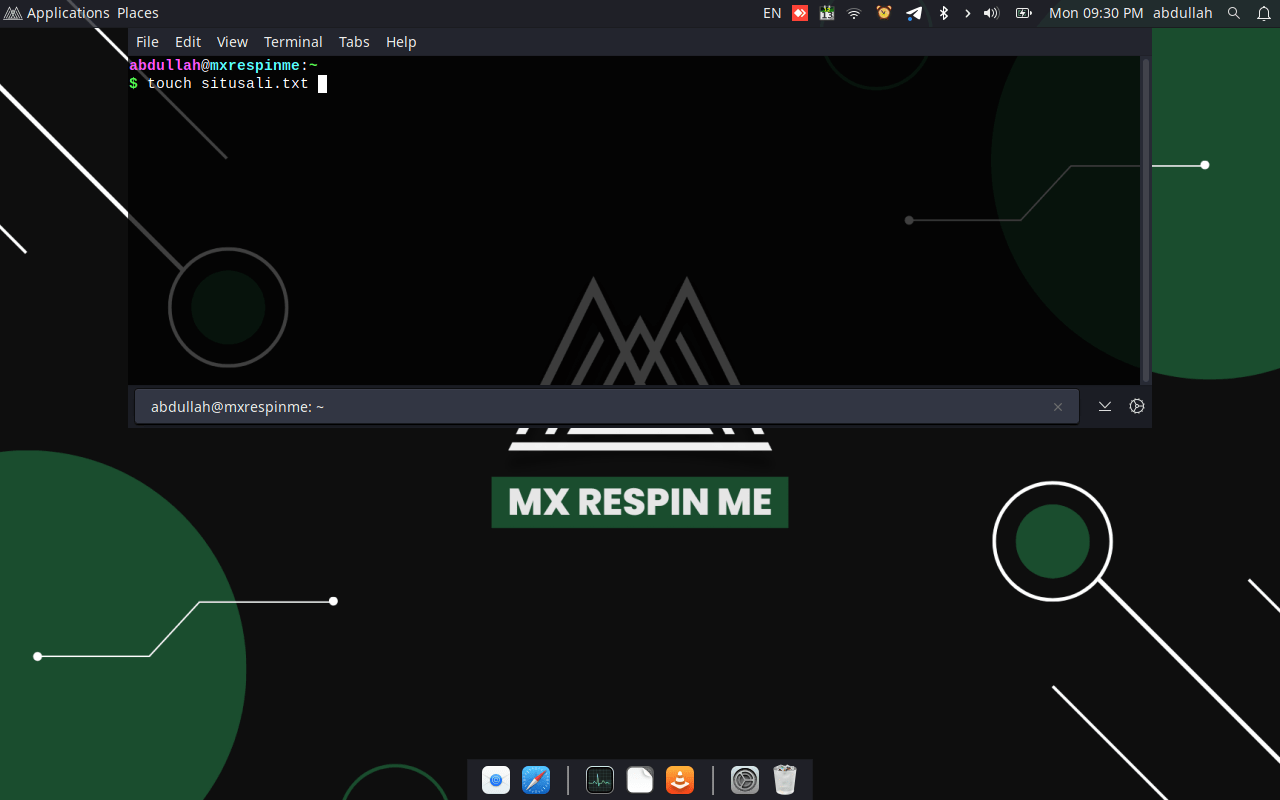Click the round icon beside the tab list arrow
The width and height of the screenshot is (1280, 800).
pyautogui.click(x=1137, y=406)
